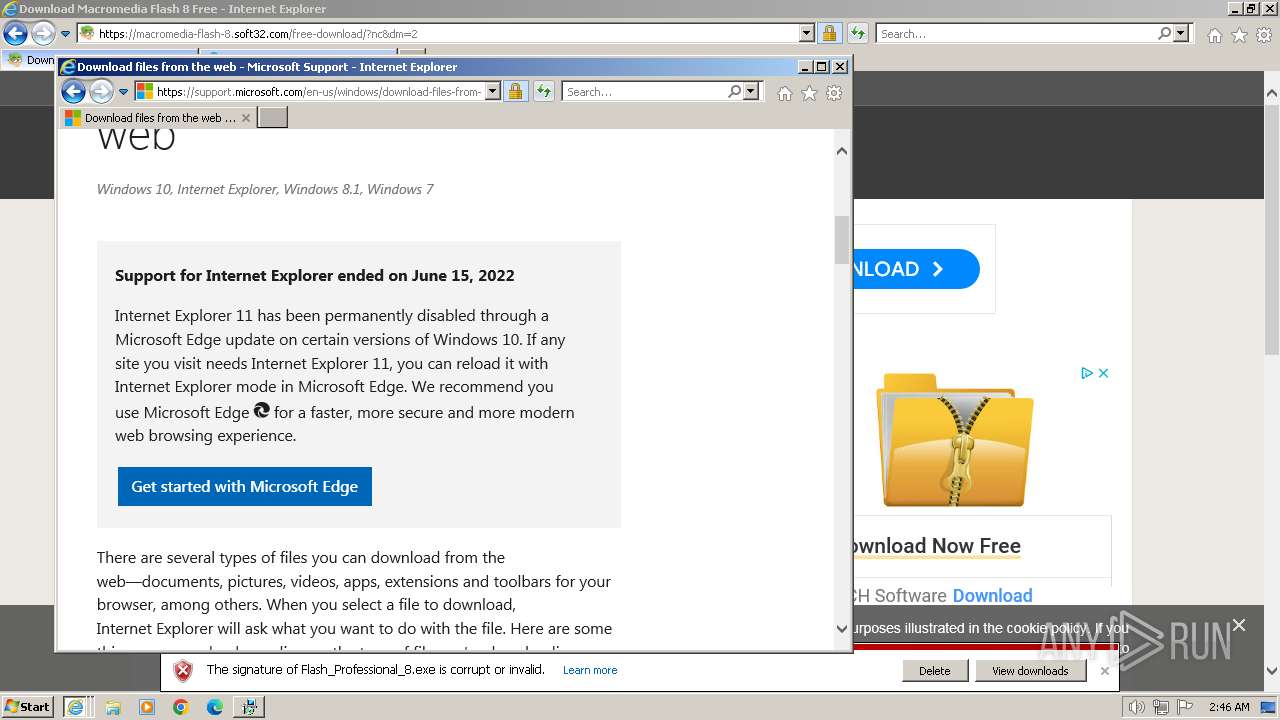Expand address dropdown in soft32 window
1280x720 pixels.
(807, 34)
